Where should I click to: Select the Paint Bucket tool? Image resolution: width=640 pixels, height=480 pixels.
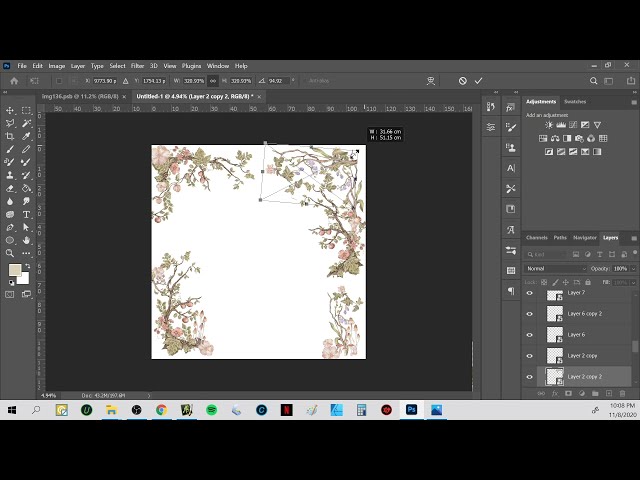click(x=26, y=189)
